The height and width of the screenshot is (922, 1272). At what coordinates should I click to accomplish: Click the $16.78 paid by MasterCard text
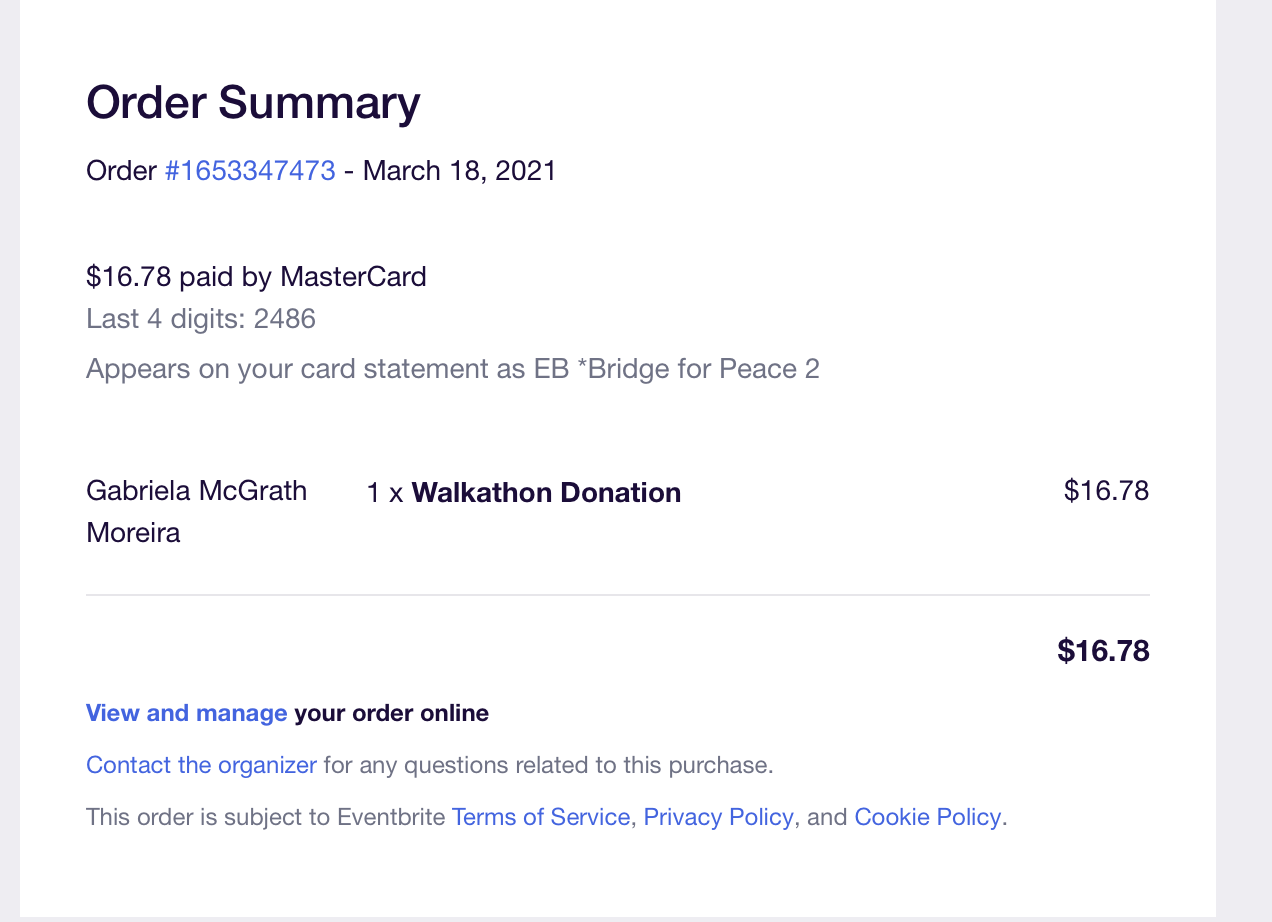pyautogui.click(x=256, y=276)
